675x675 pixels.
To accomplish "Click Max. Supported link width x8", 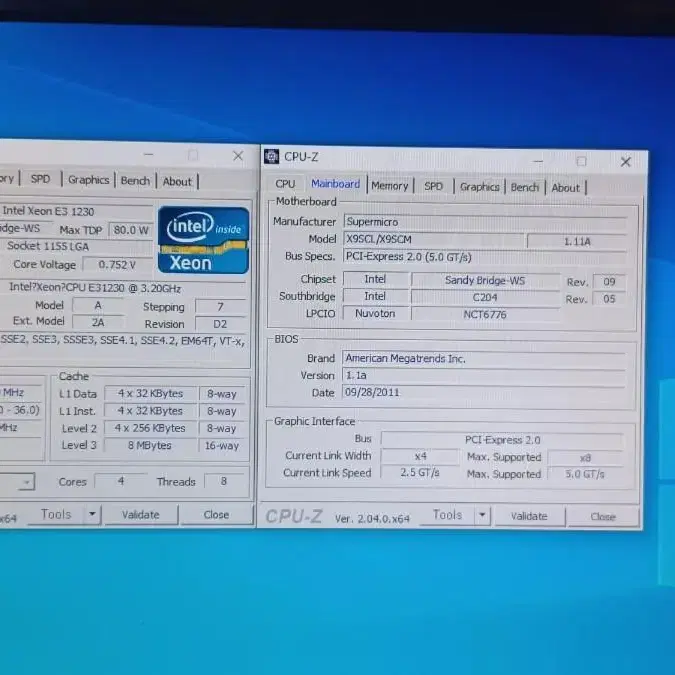I will pos(585,458).
